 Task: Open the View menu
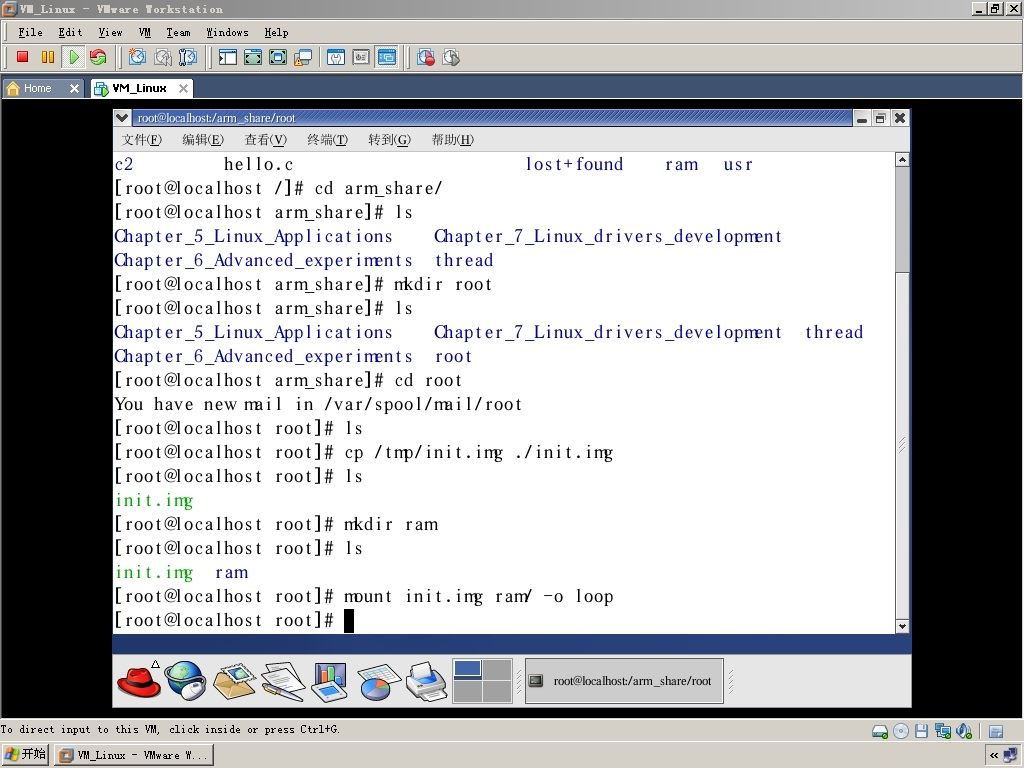pyautogui.click(x=110, y=32)
